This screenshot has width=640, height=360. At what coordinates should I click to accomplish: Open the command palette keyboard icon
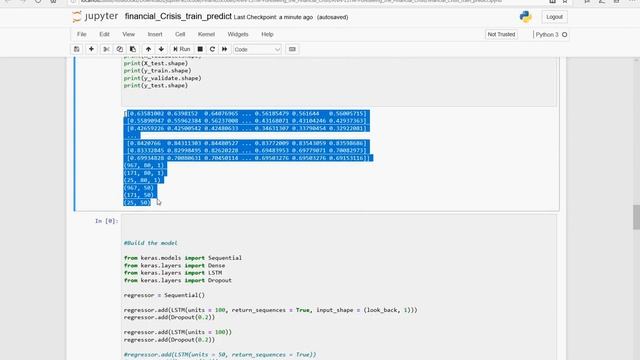click(x=292, y=49)
